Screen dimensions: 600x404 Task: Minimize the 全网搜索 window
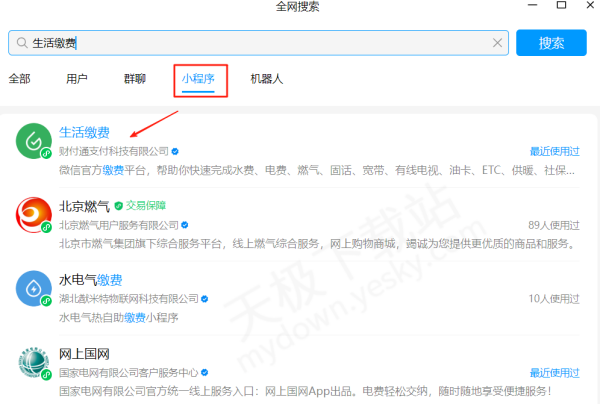(533, 5)
